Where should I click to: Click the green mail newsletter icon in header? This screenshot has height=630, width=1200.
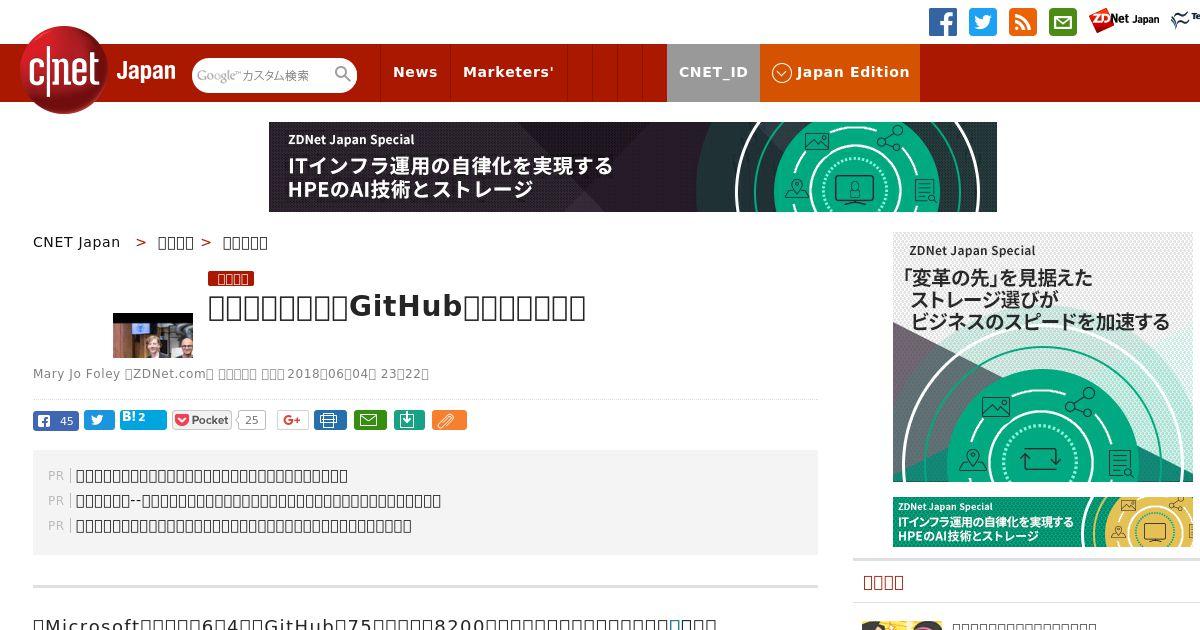1063,22
